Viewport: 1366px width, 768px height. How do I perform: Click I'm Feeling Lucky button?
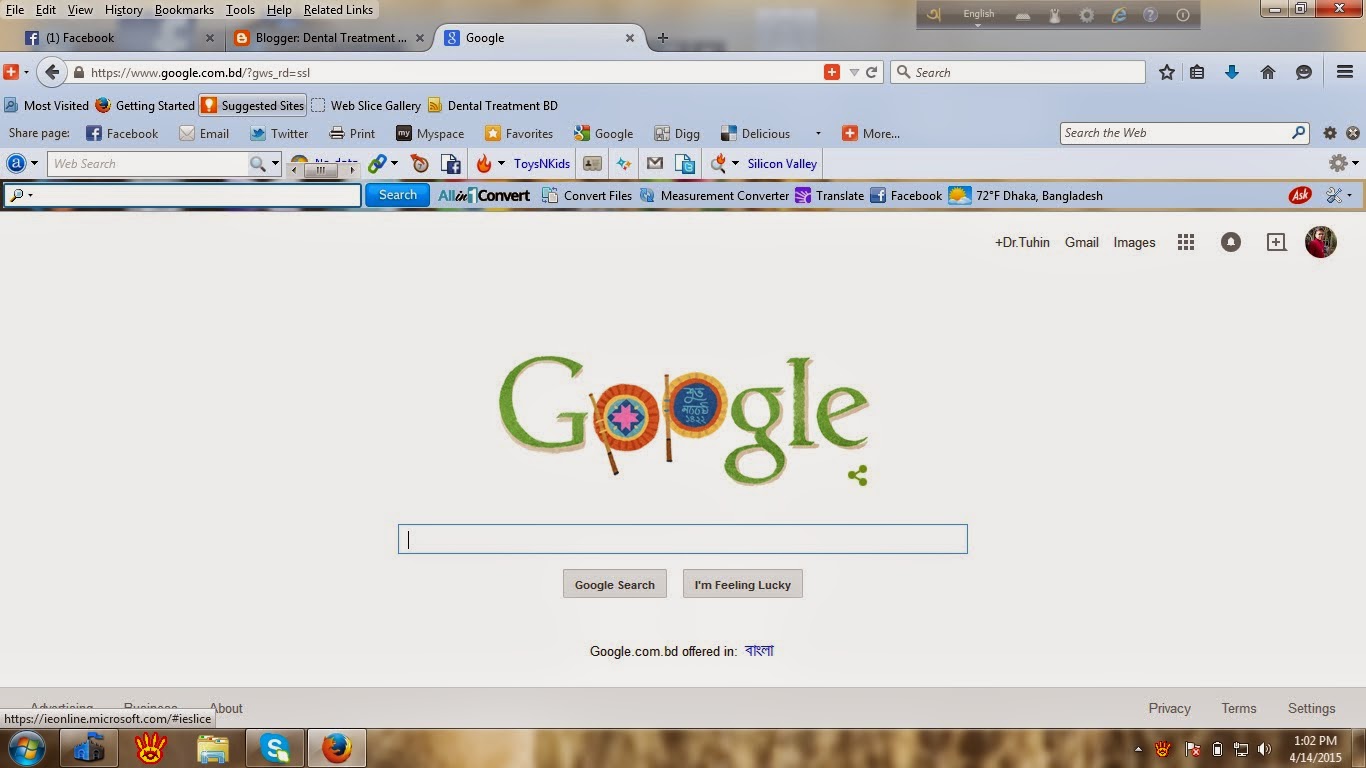(x=743, y=584)
